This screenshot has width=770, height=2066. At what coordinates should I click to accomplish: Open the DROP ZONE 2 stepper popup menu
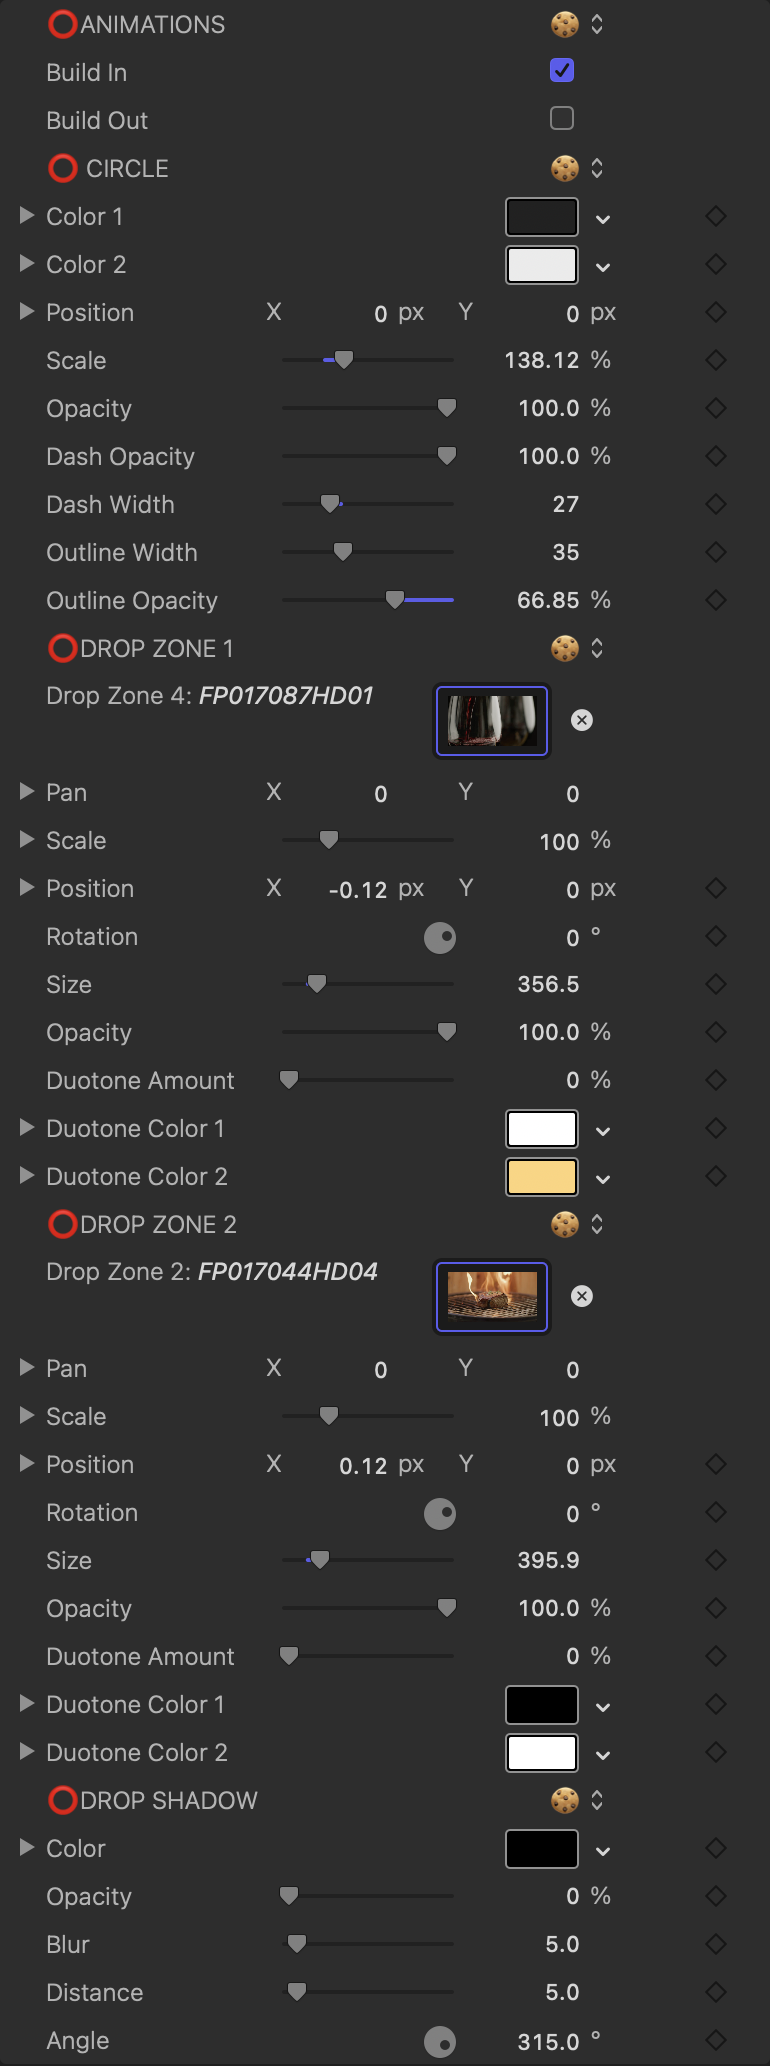(x=597, y=1224)
